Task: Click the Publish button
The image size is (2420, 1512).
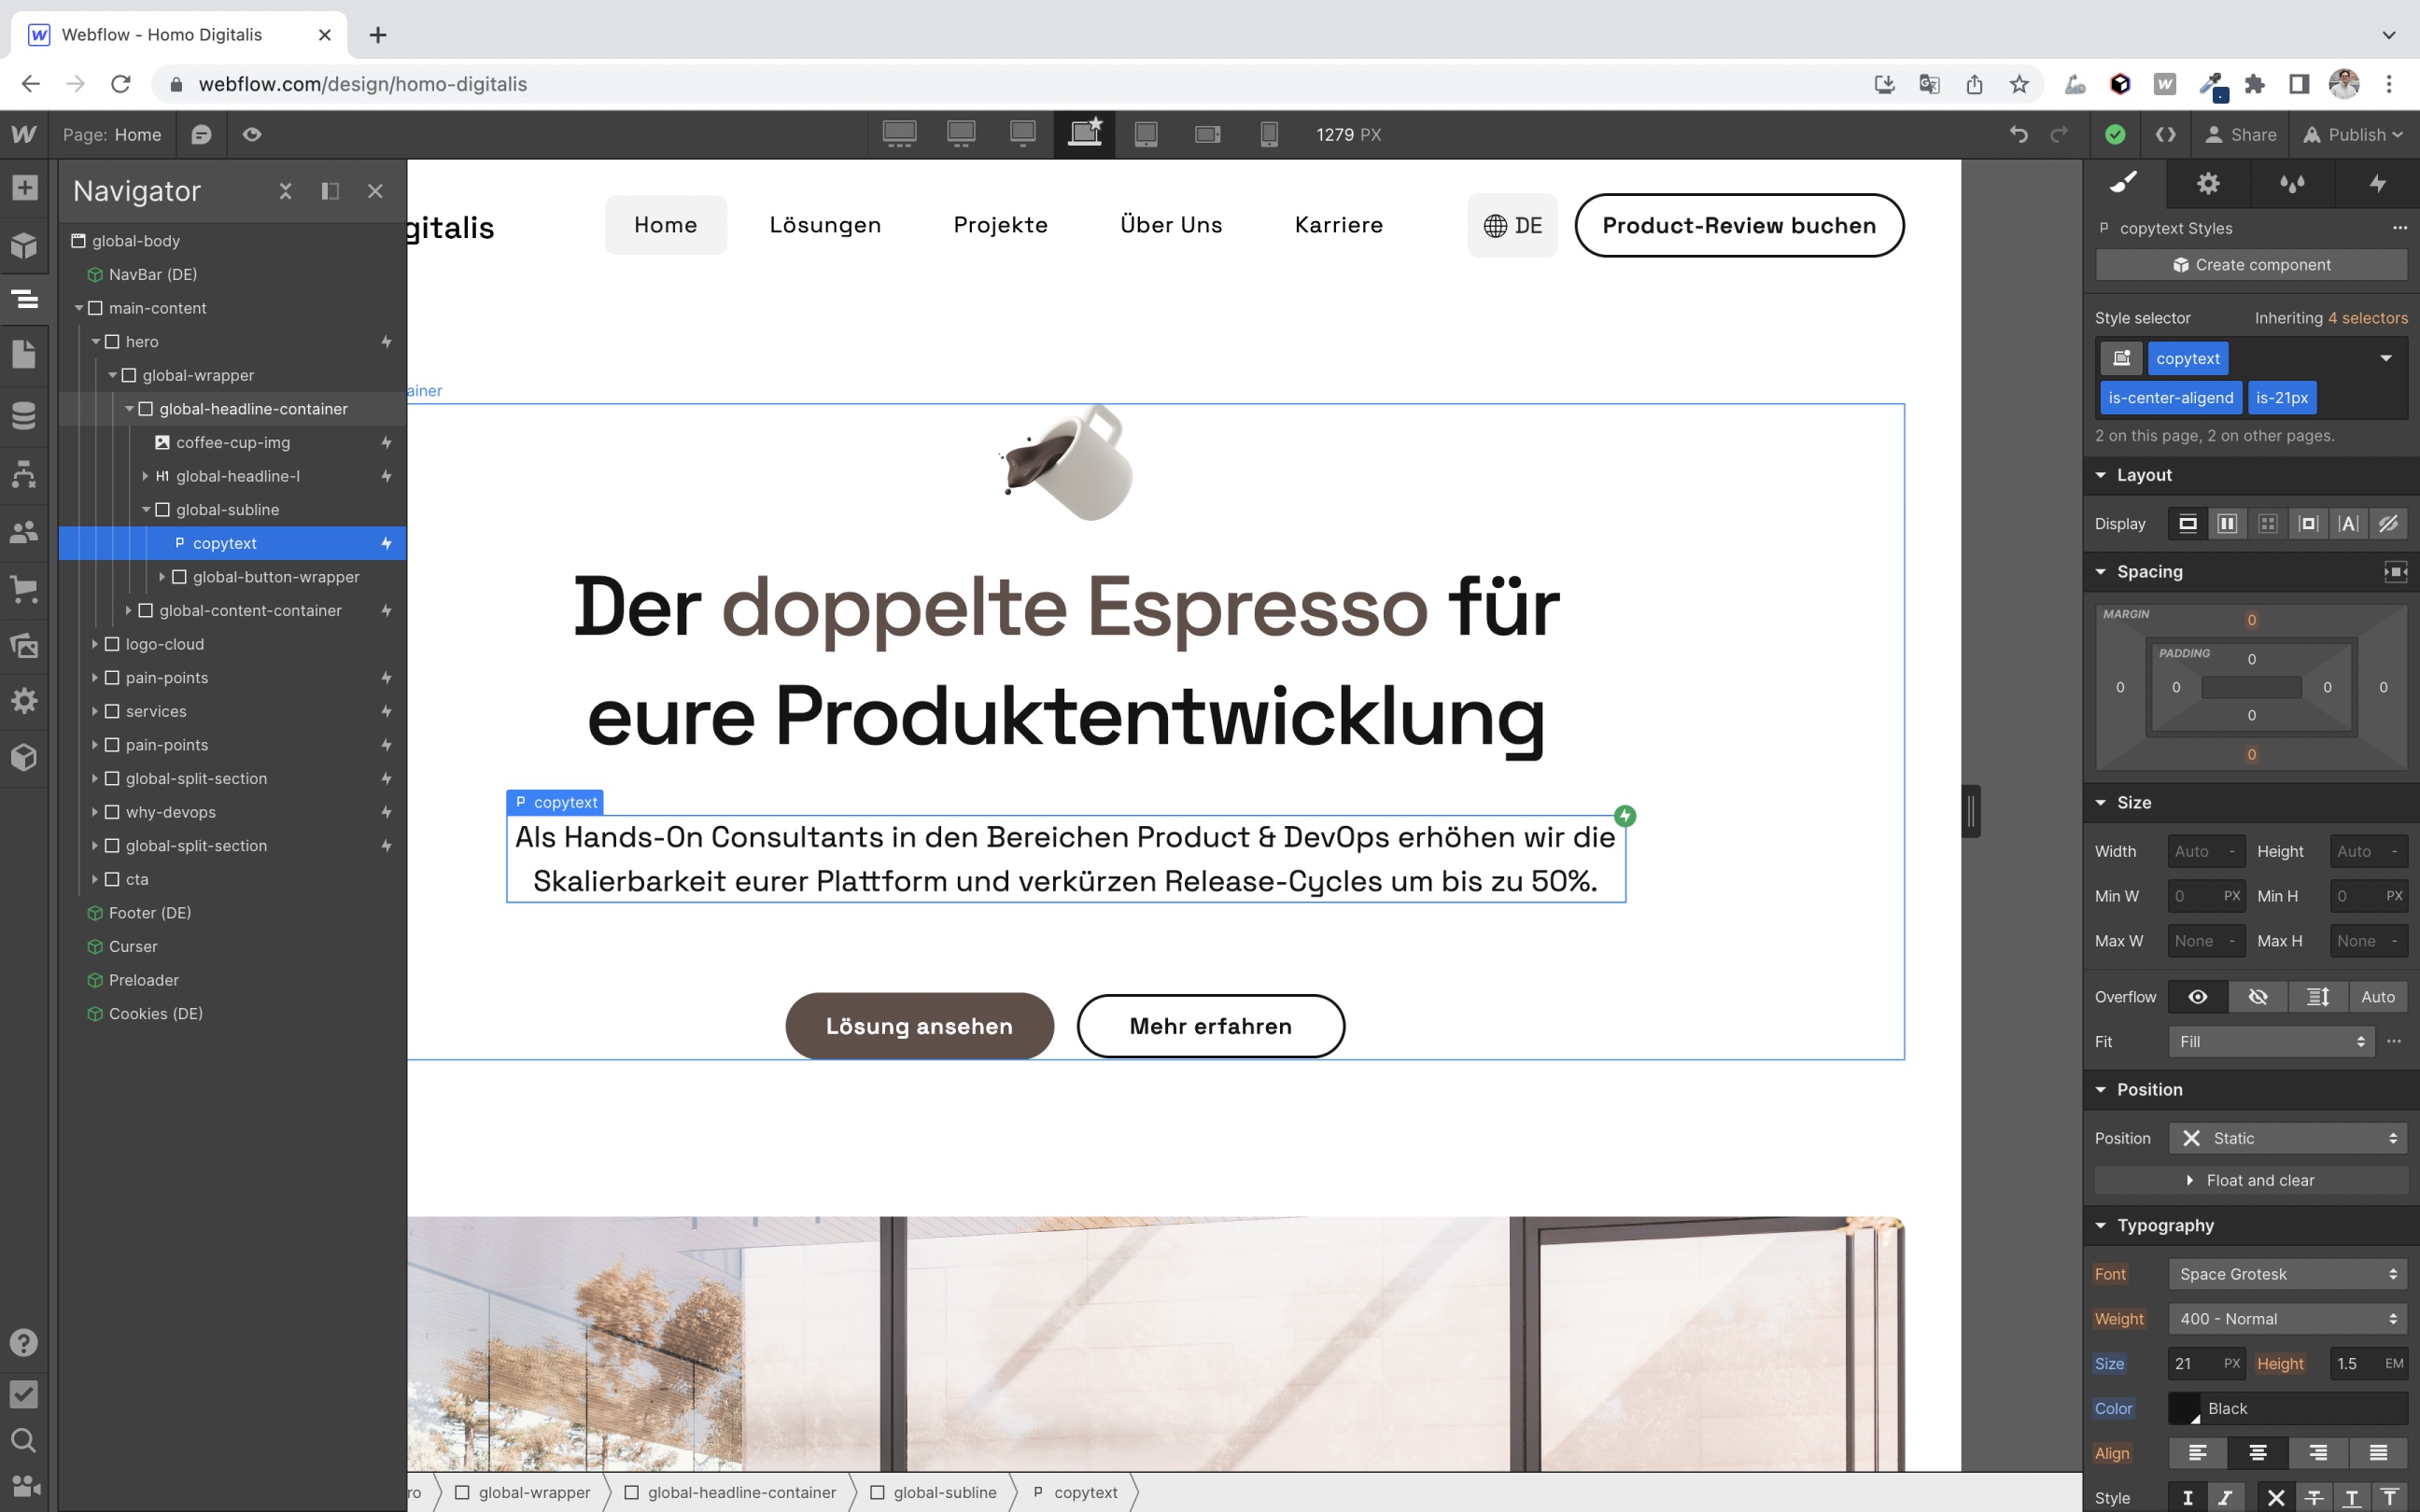Action: coord(2353,135)
